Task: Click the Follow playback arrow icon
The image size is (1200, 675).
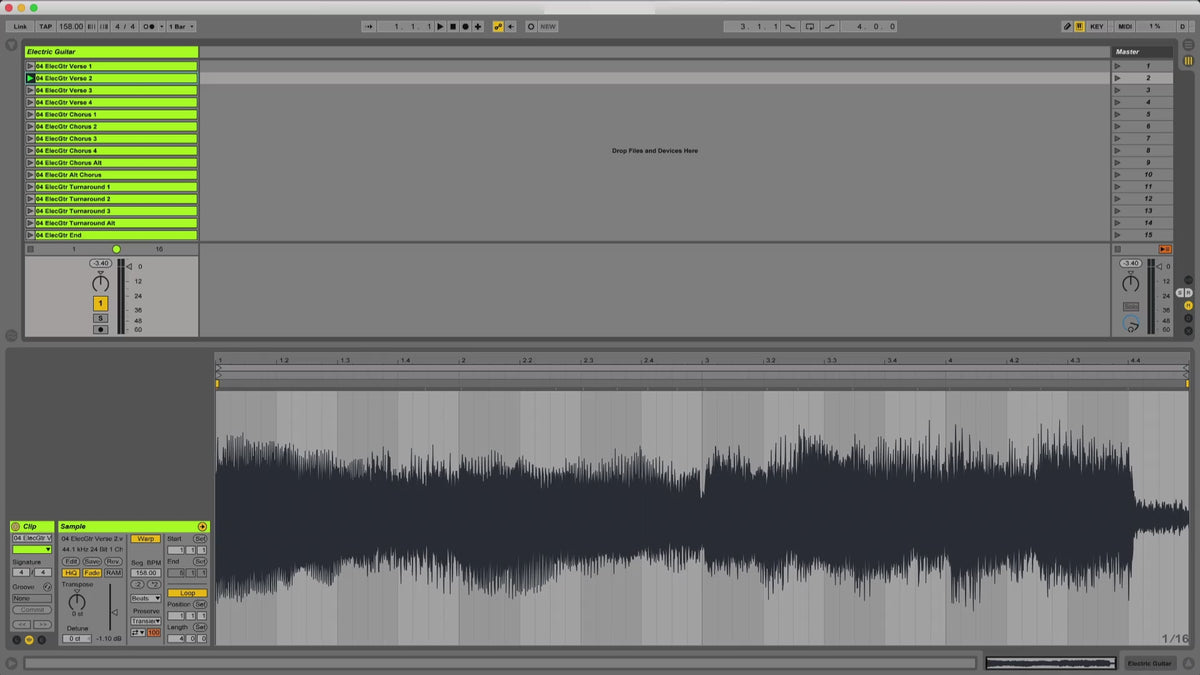Action: [x=368, y=26]
